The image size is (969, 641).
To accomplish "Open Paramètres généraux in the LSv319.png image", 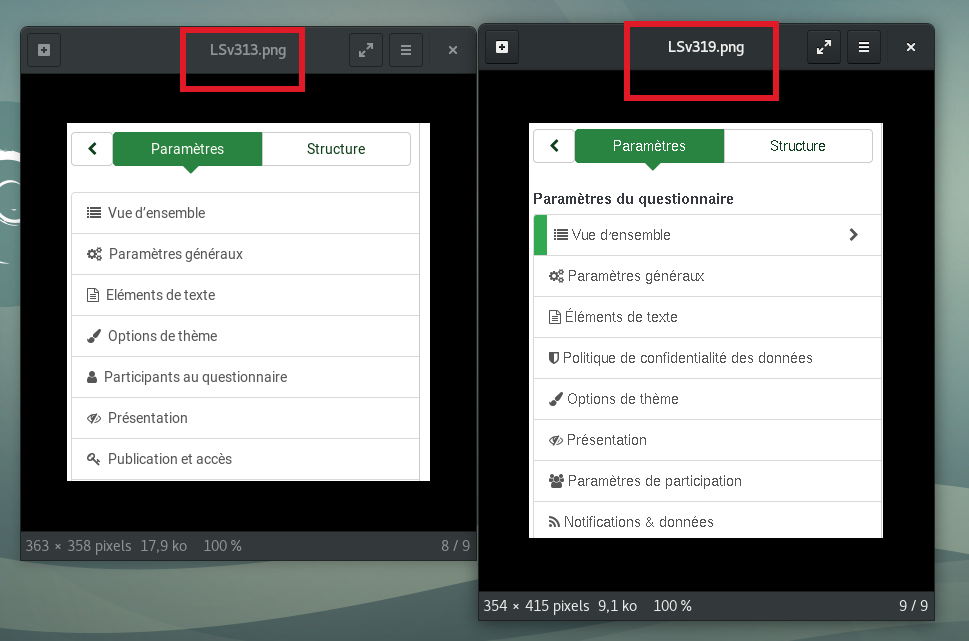I will click(x=708, y=276).
